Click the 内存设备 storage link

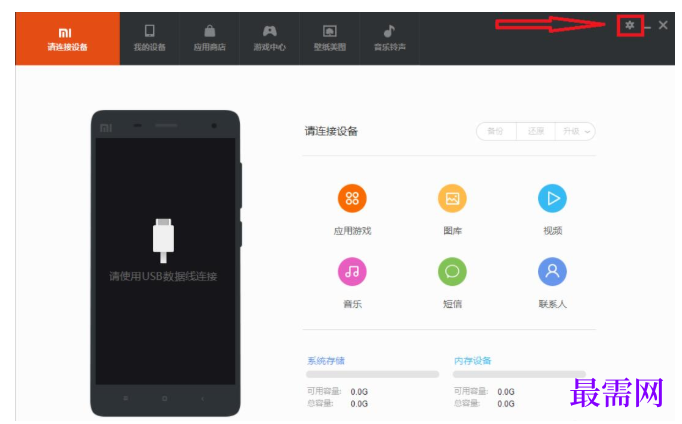coord(472,361)
